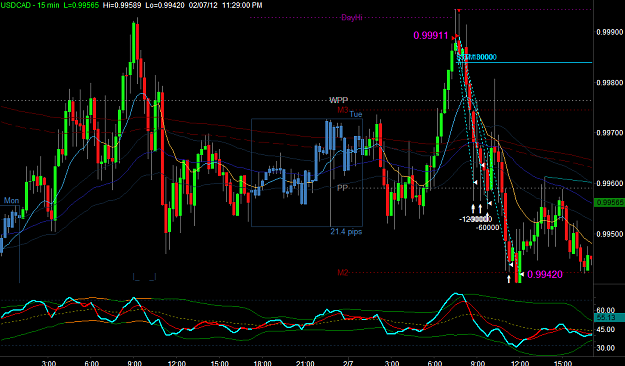Click 0.99600 on the price axis
This screenshot has width=625, height=366.
tap(609, 183)
